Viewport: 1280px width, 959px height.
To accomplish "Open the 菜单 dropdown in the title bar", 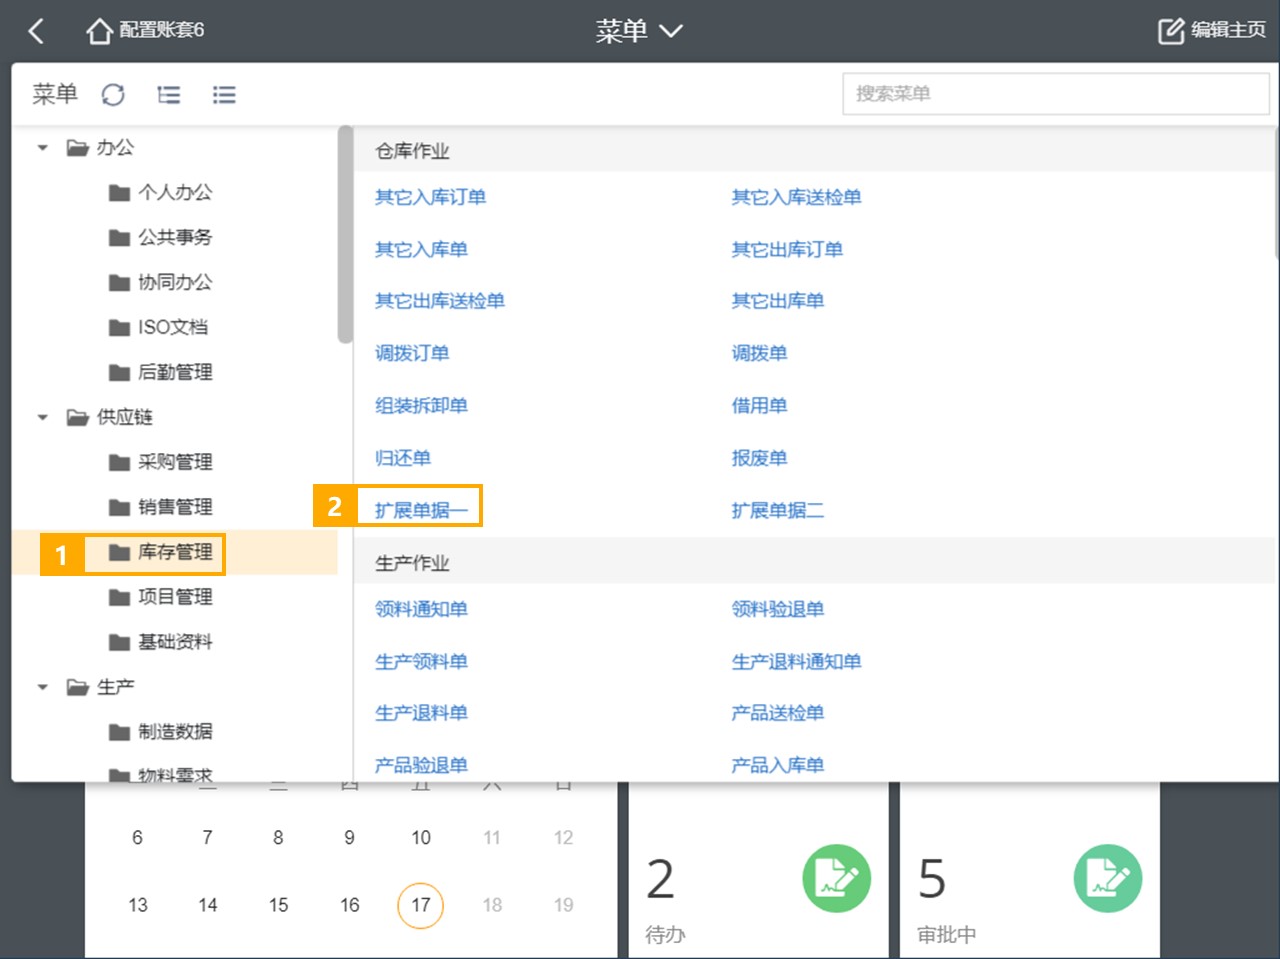I will tap(639, 31).
